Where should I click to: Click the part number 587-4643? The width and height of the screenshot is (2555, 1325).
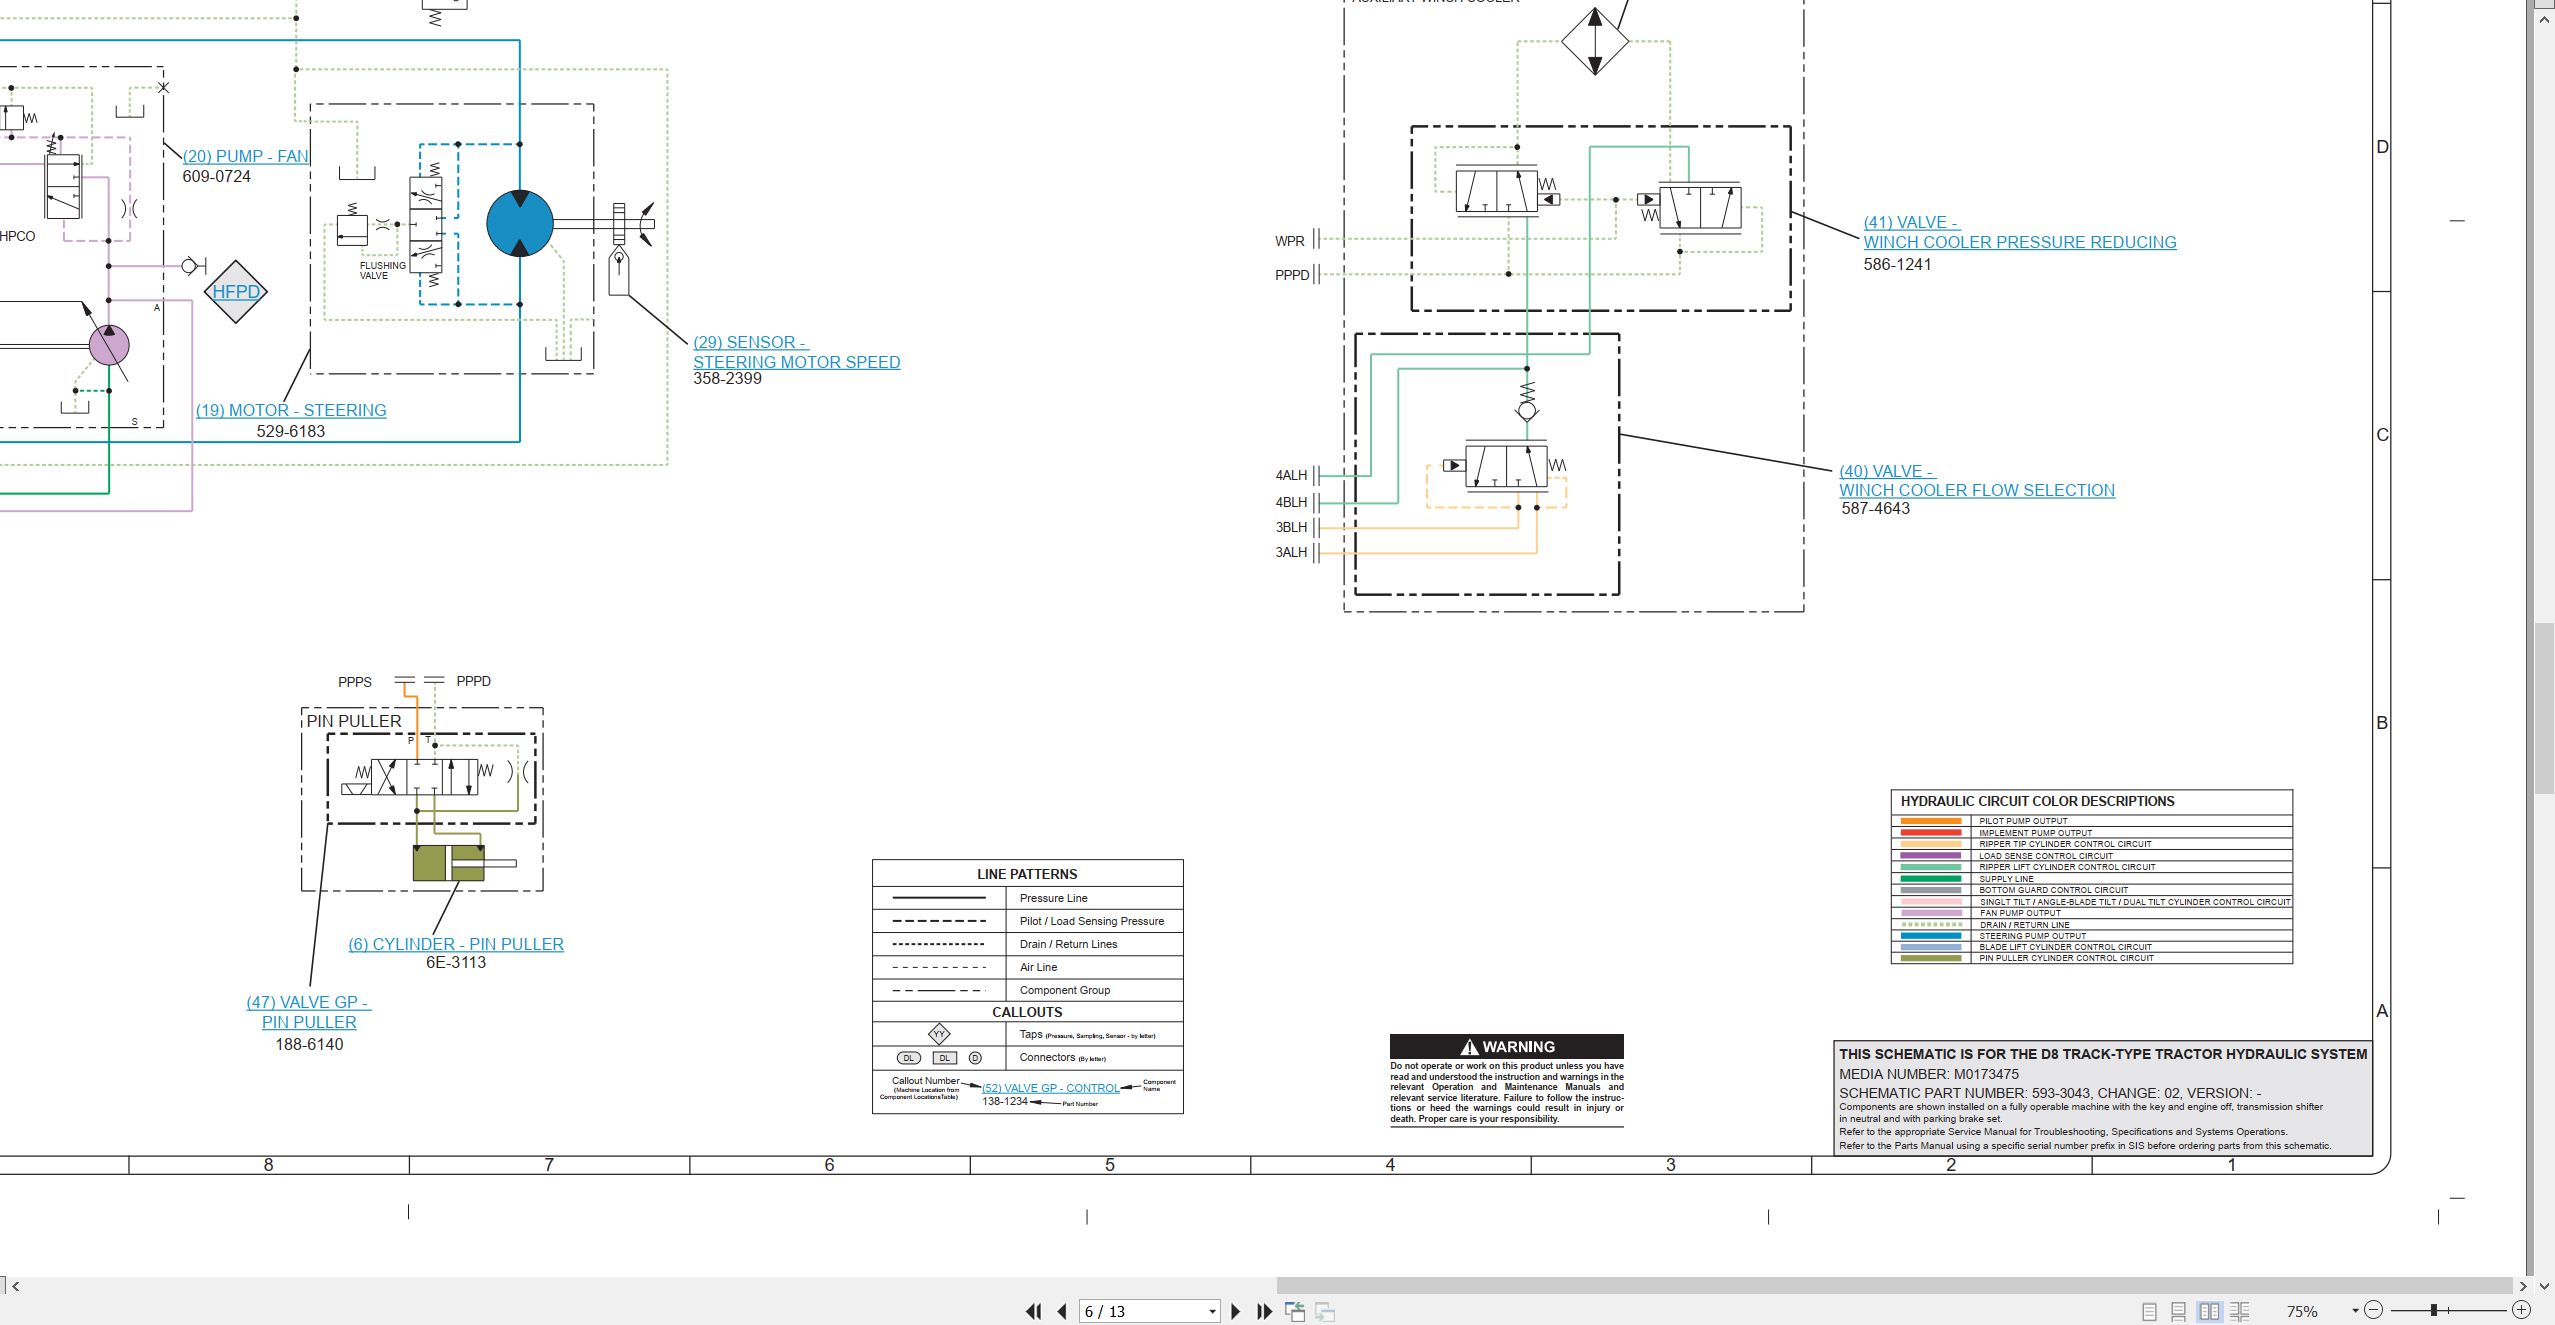1876,509
